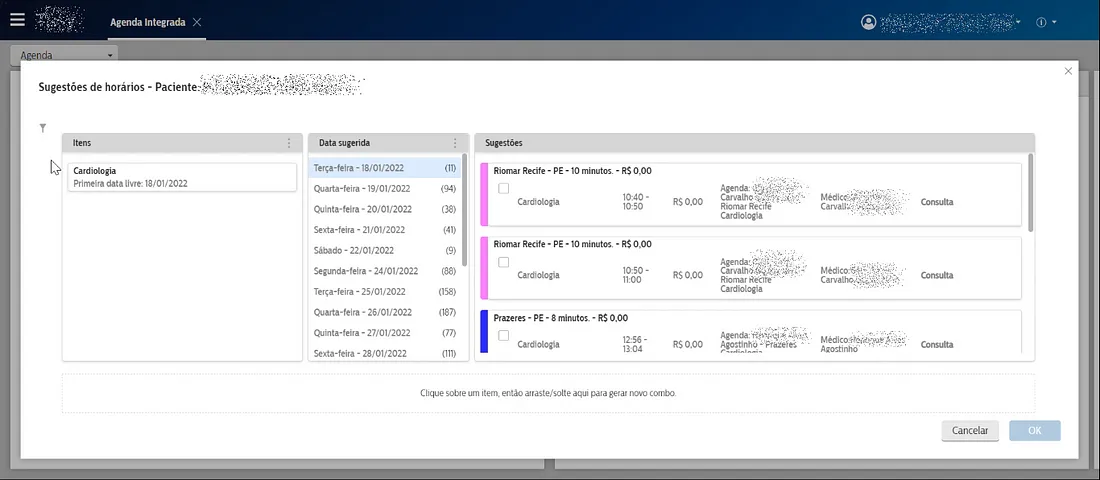
Task: Switch to the Agenda Integrada tab
Action: tap(146, 22)
